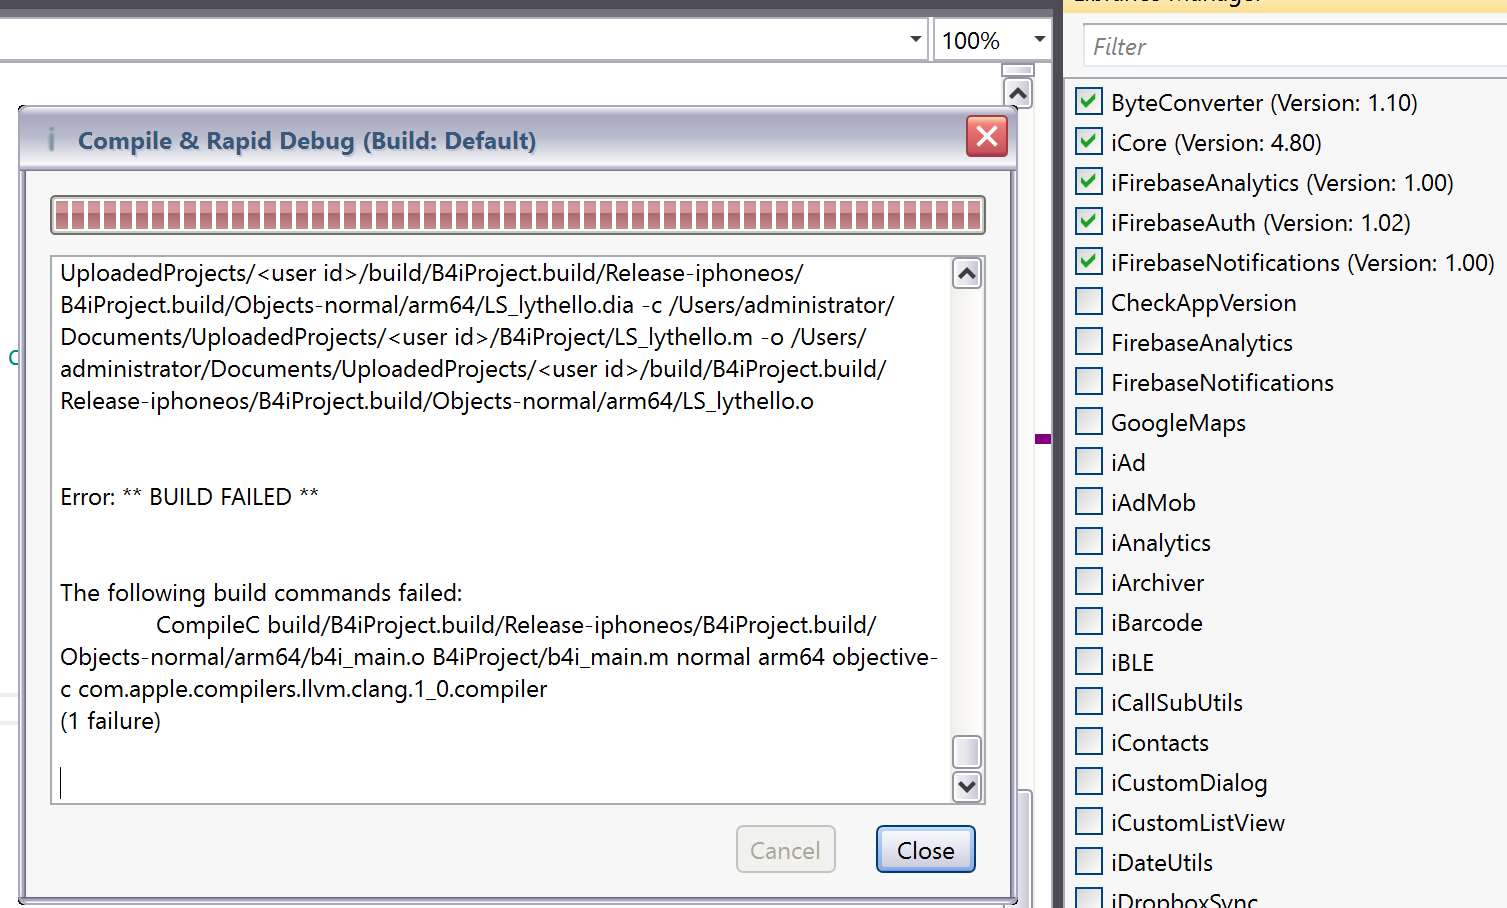Click the '(1 failure)' line in the log
1507x908 pixels.
point(110,721)
